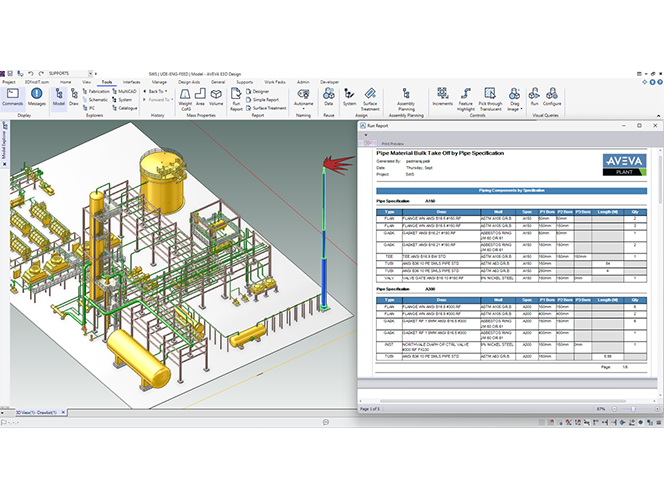Viewport: 664px width, 498px height.
Task: Click the Run Report icon
Action: pyautogui.click(x=236, y=97)
